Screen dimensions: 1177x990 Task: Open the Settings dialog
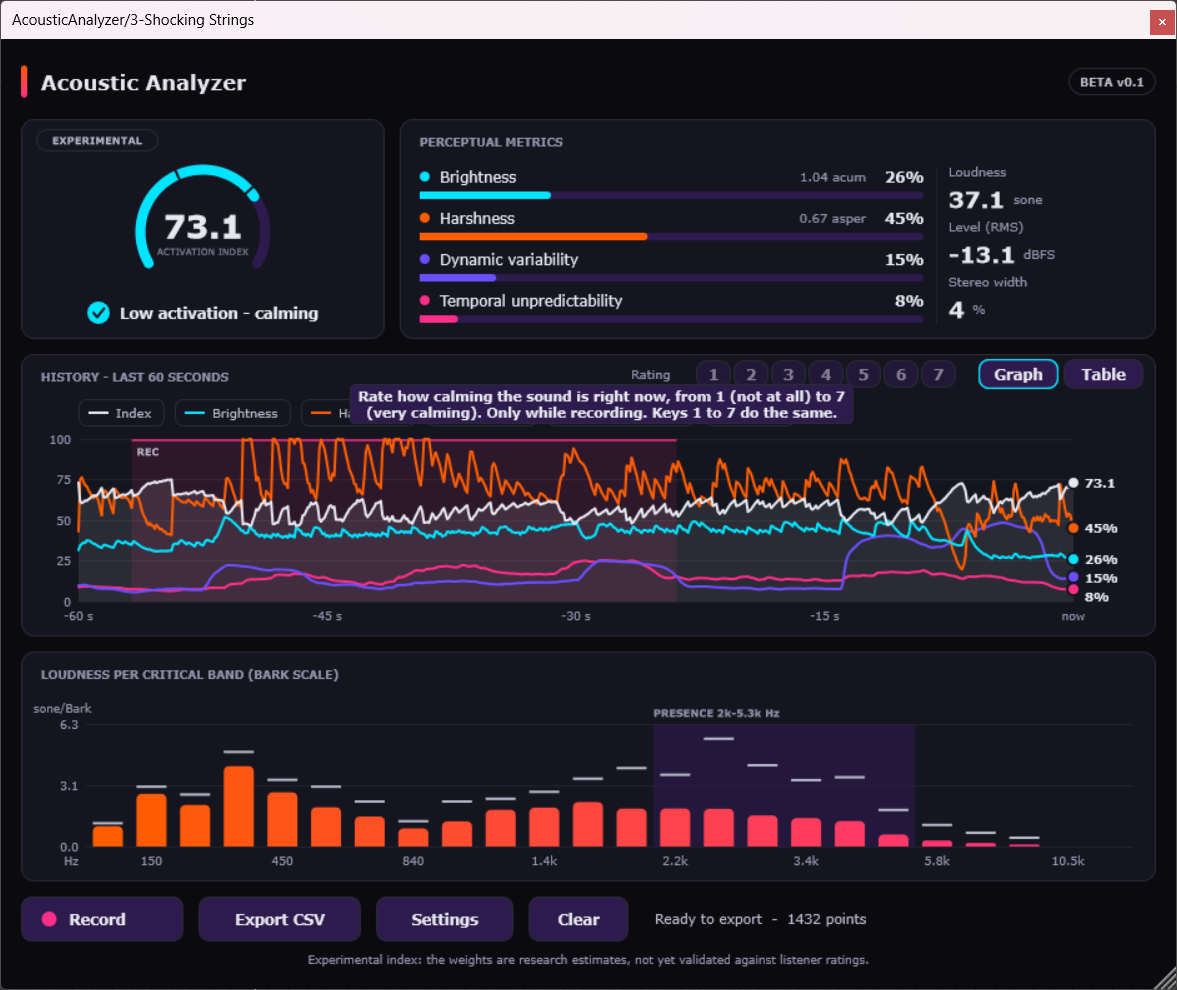444,919
